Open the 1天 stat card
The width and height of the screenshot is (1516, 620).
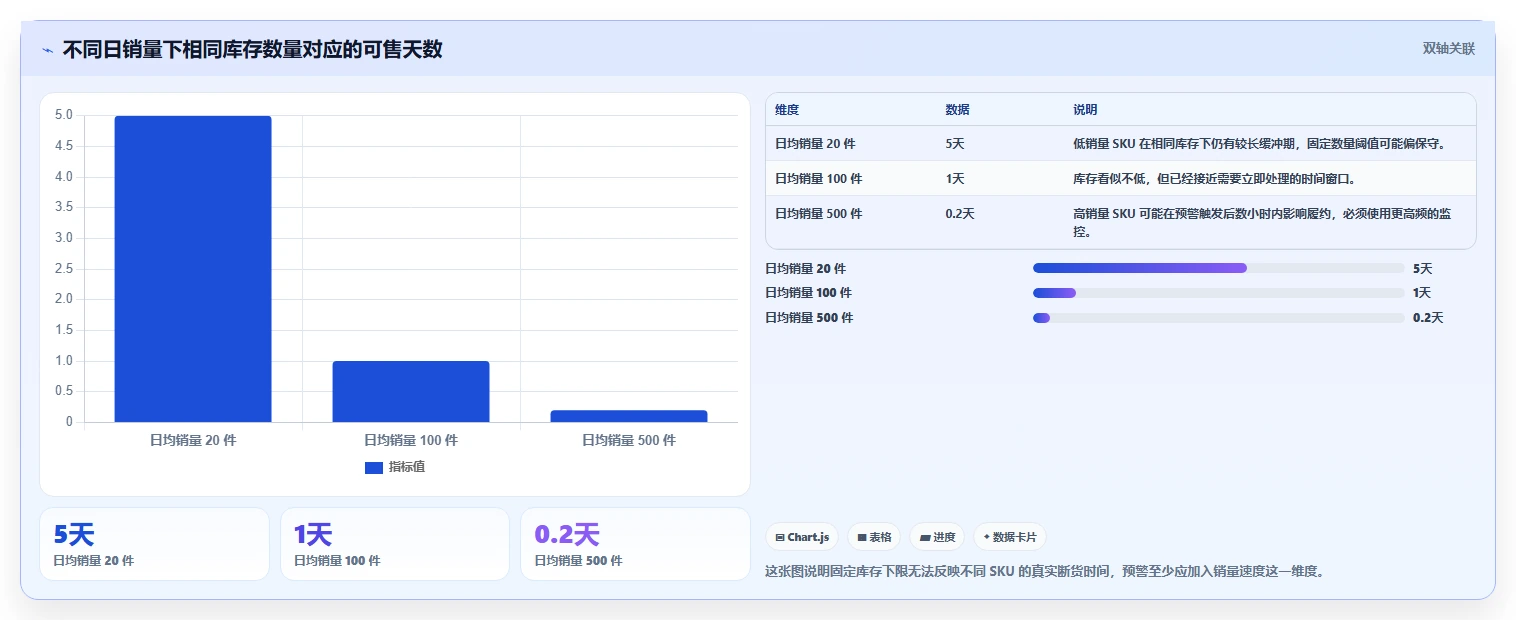[395, 544]
